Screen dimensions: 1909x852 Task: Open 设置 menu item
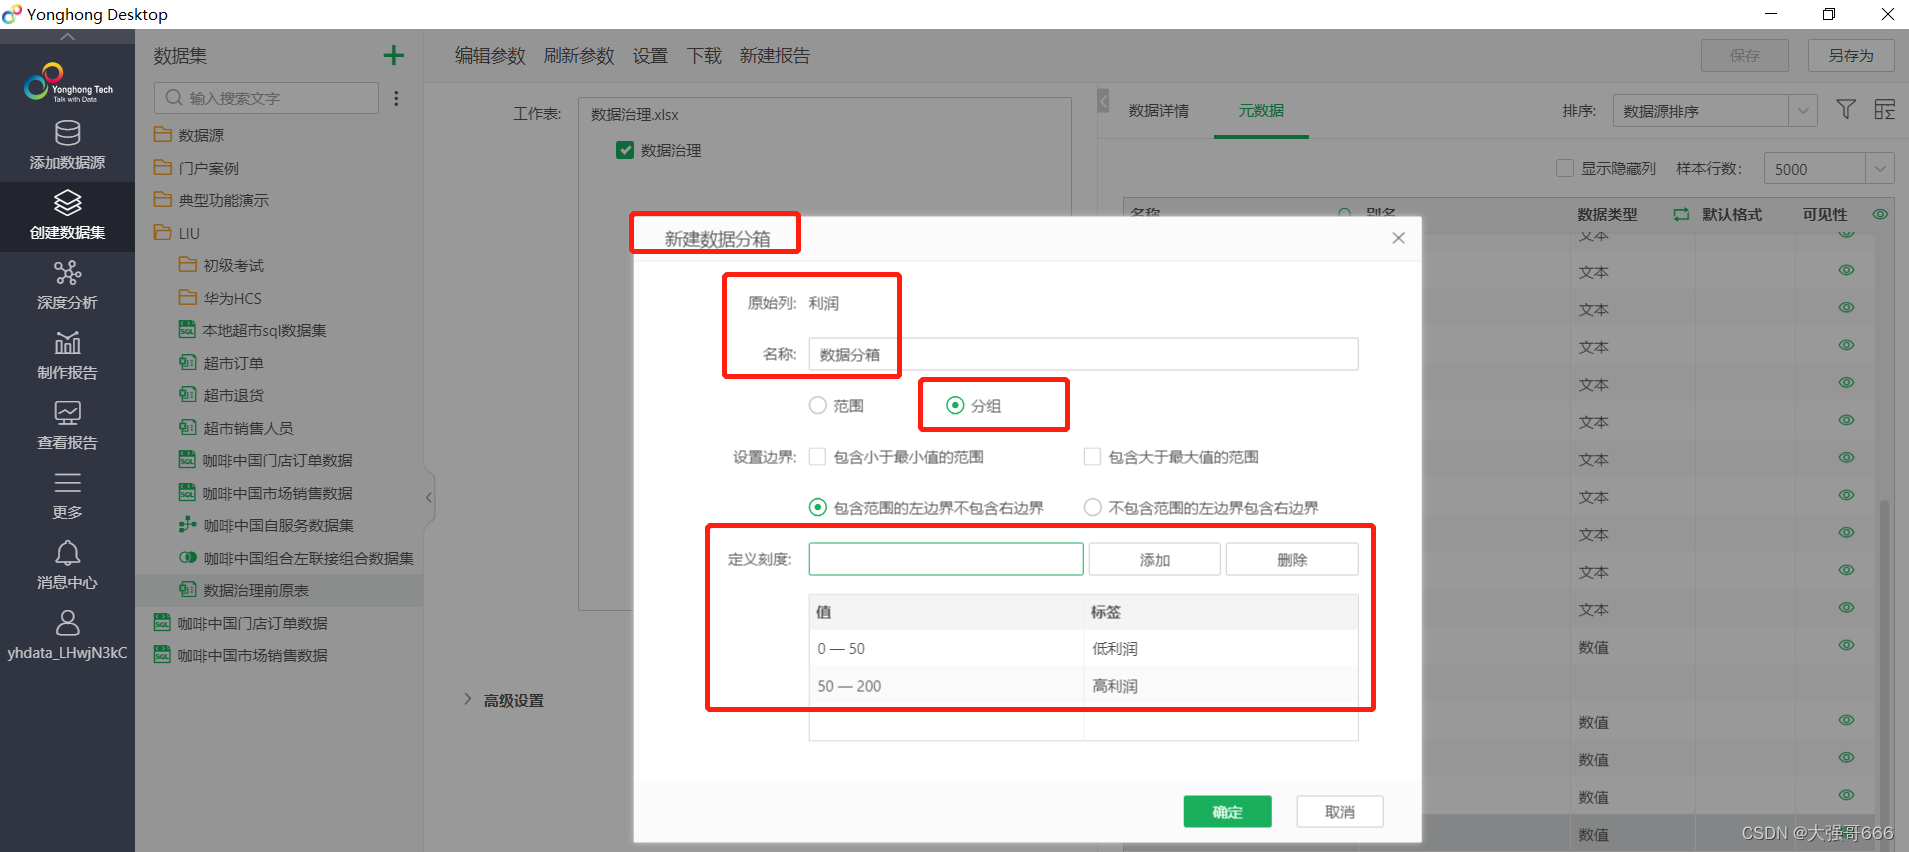650,56
